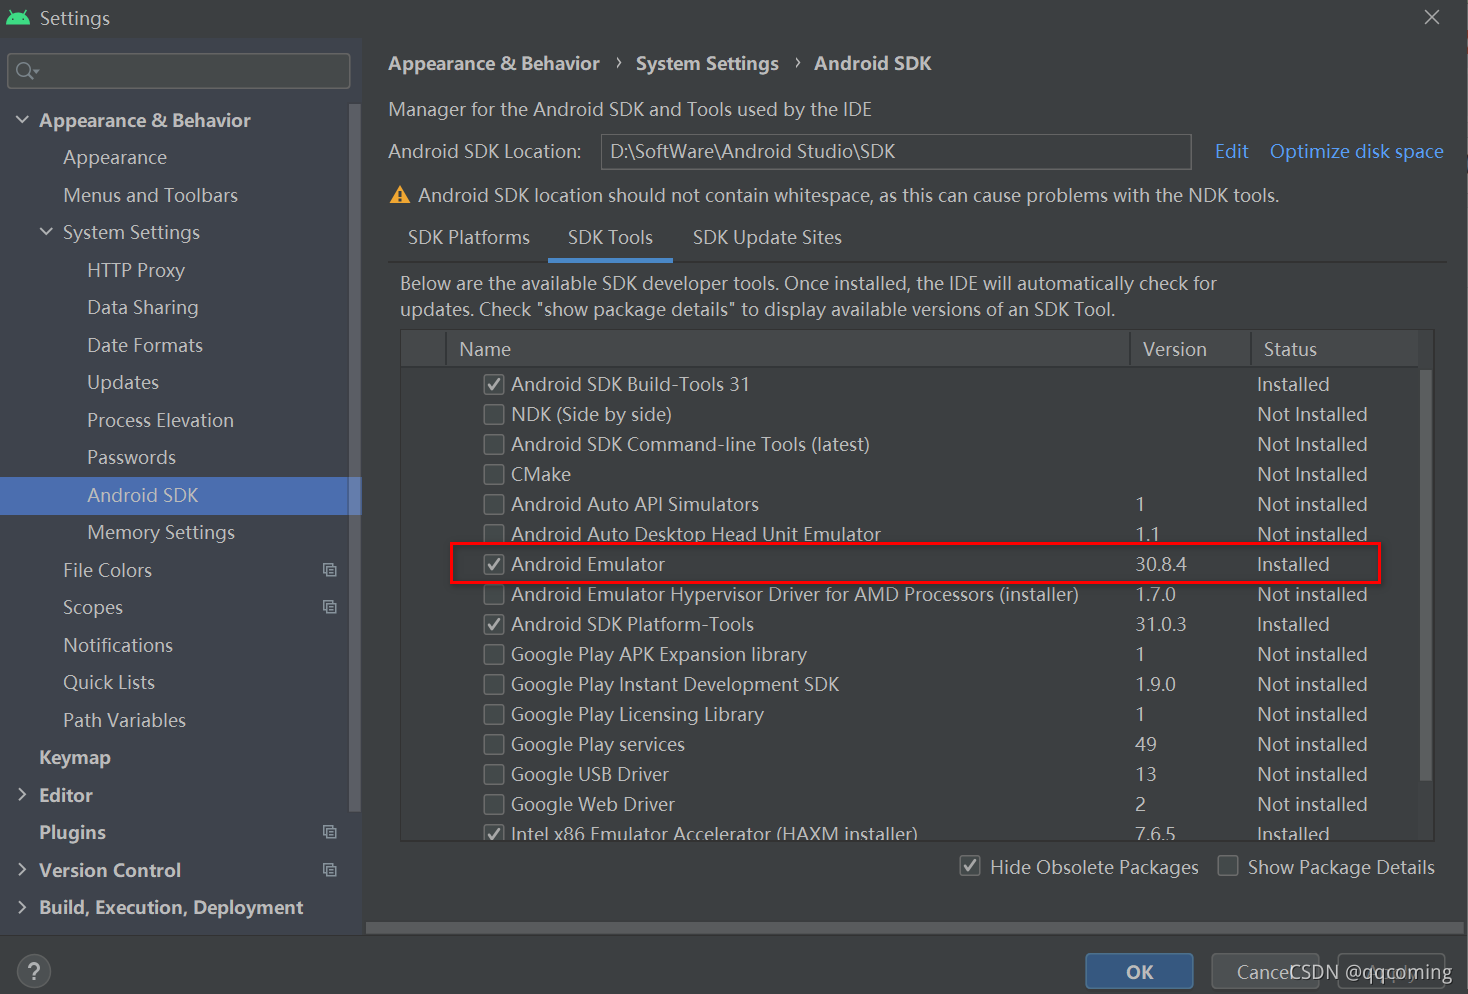Viewport: 1468px width, 994px height.
Task: Enable the CMake checkbox
Action: 494,474
